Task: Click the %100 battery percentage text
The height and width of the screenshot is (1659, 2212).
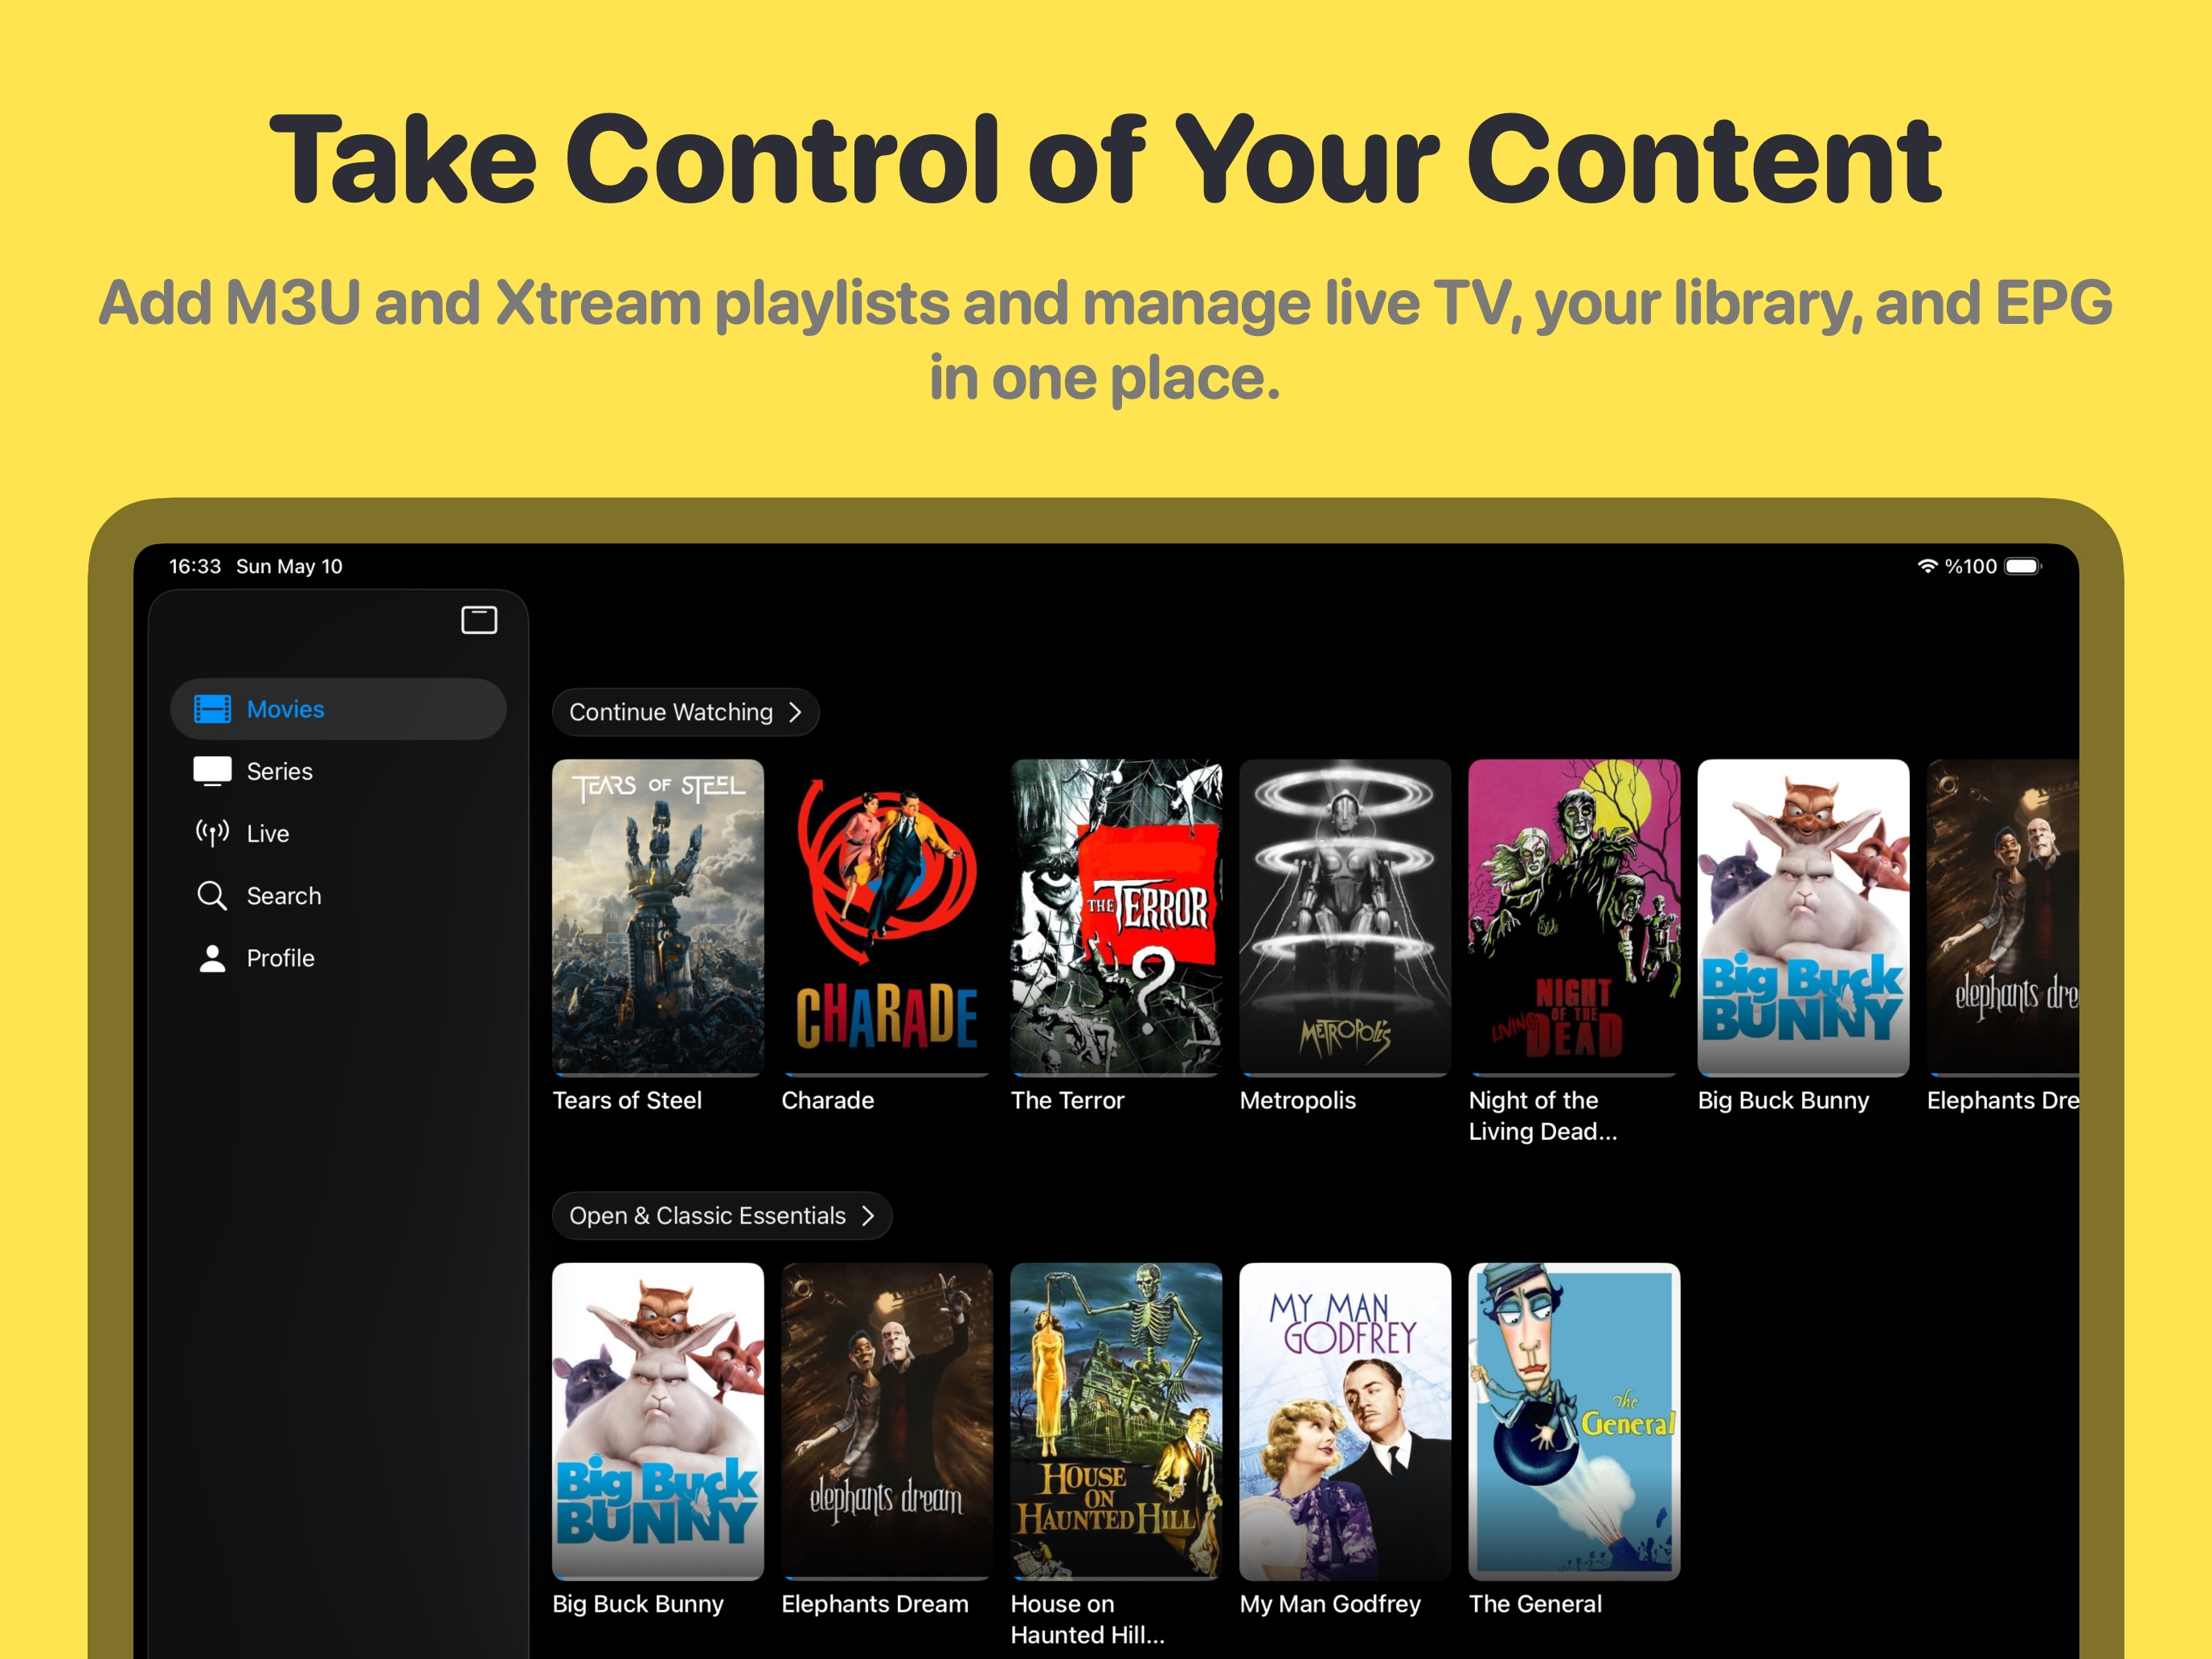Action: coord(1970,566)
